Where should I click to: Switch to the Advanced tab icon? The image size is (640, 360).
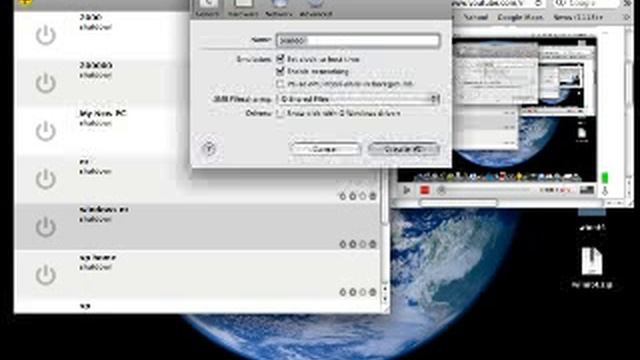click(316, 7)
